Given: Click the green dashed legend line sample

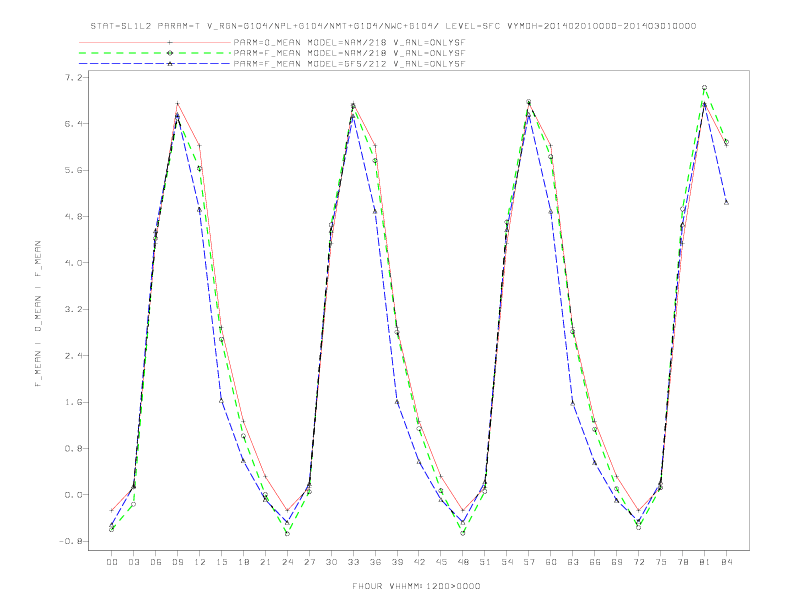Looking at the screenshot, I should click(x=155, y=53).
